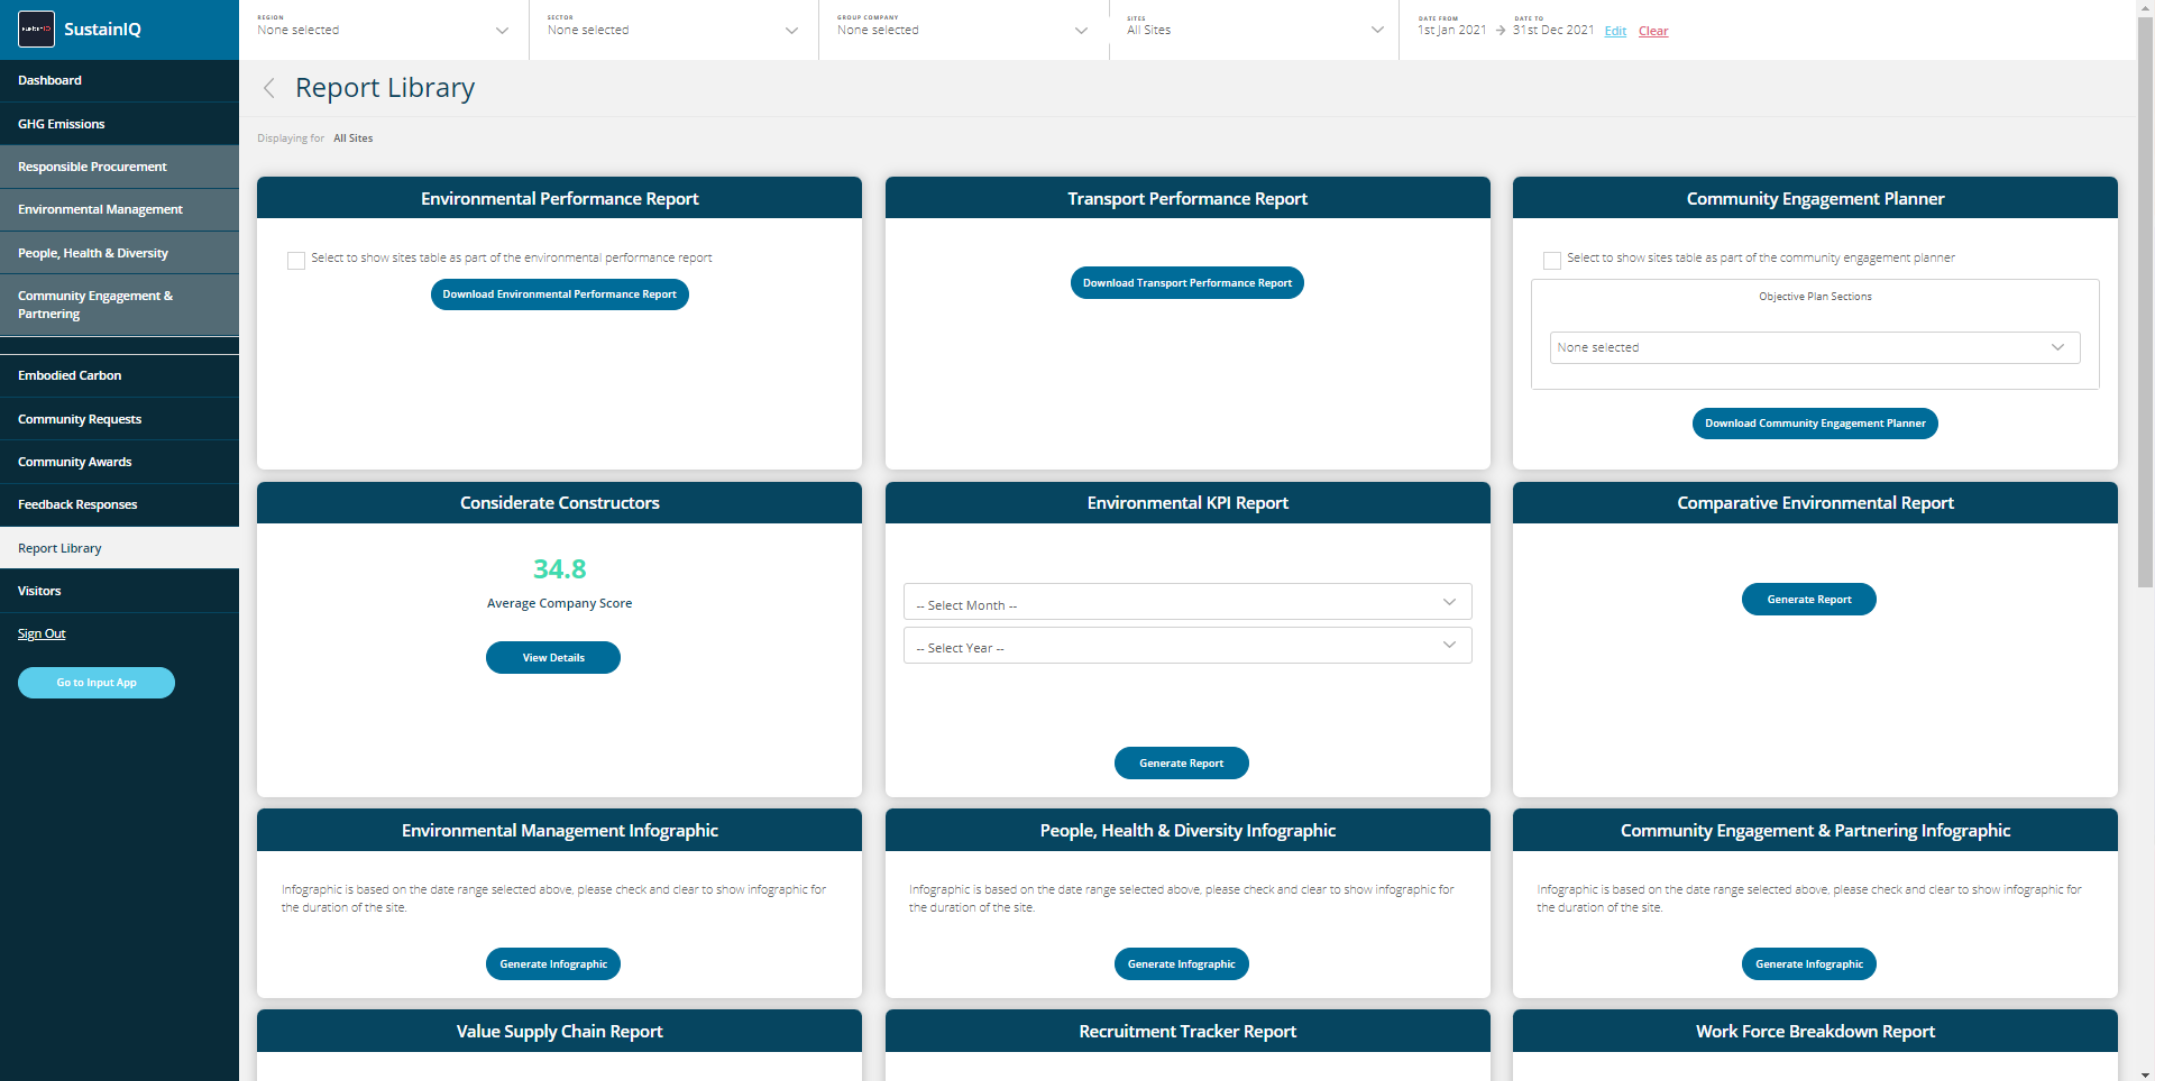Viewport: 2160px width, 1081px height.
Task: Click Go to Input App button
Action: coord(96,683)
